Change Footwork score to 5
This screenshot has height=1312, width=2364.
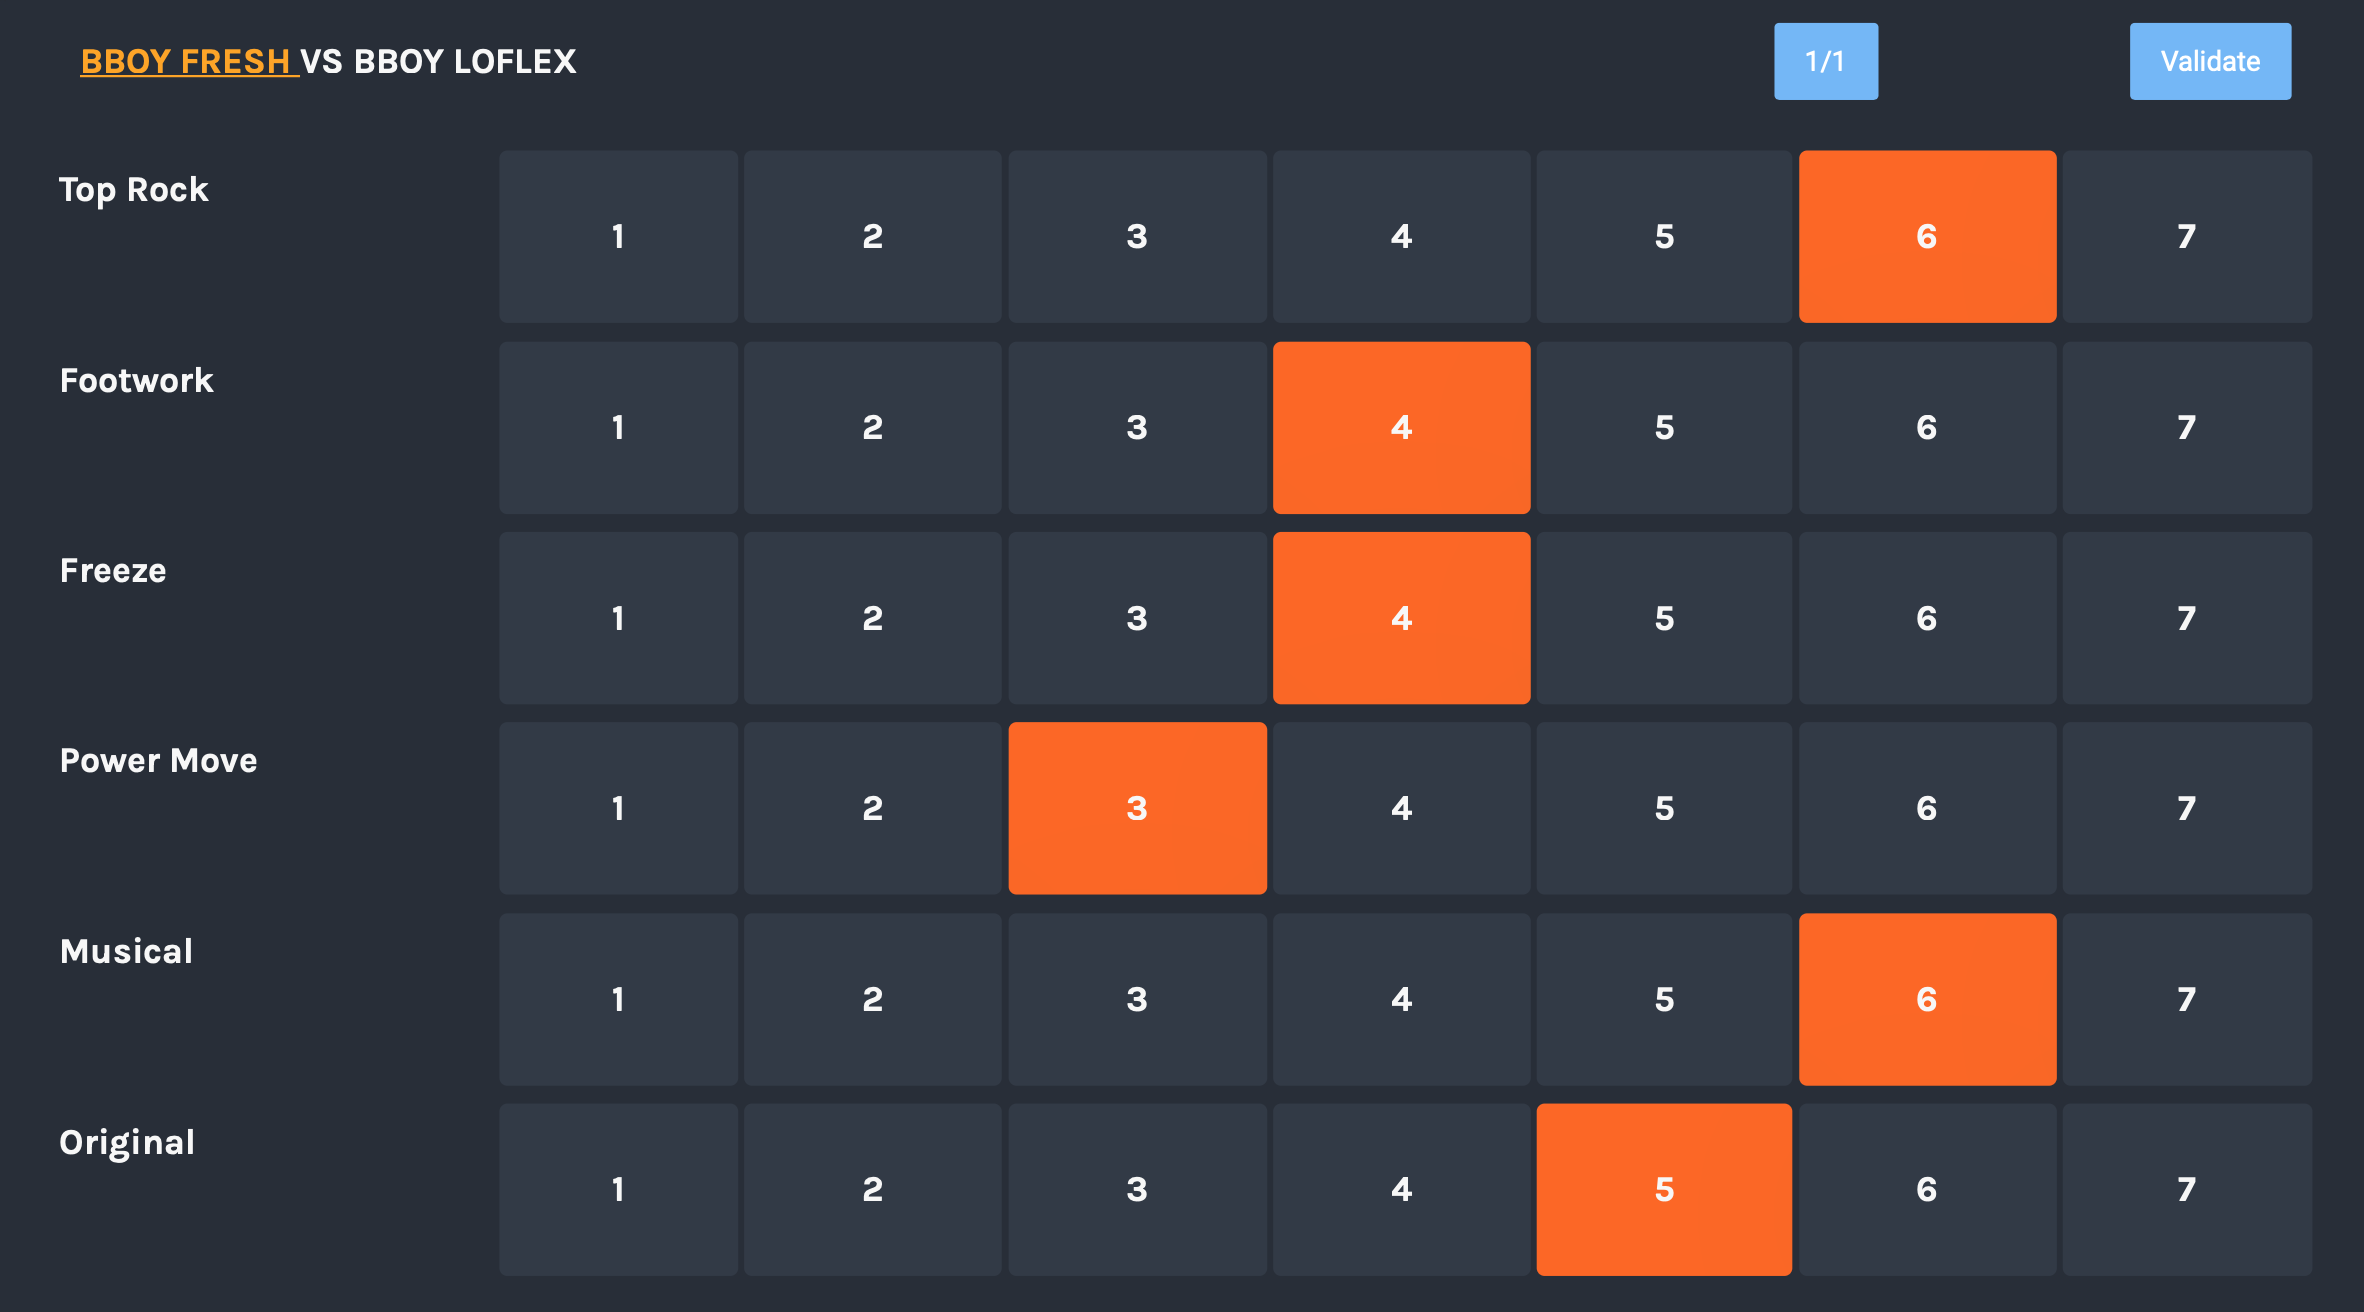pos(1663,427)
